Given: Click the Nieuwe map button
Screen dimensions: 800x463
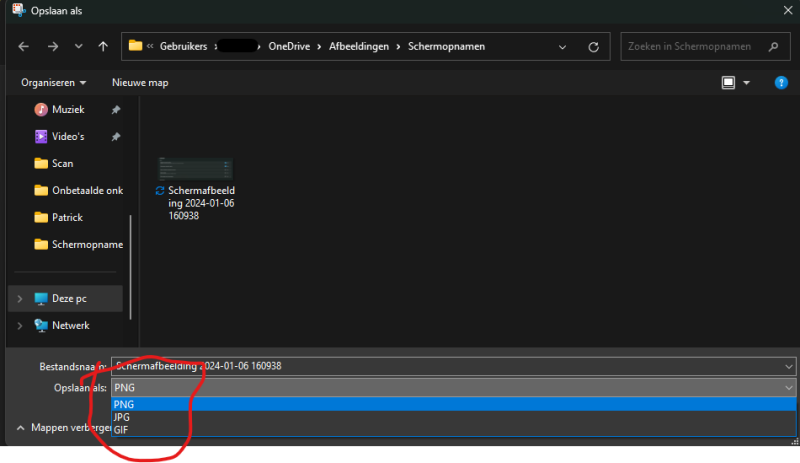Looking at the screenshot, I should [140, 82].
